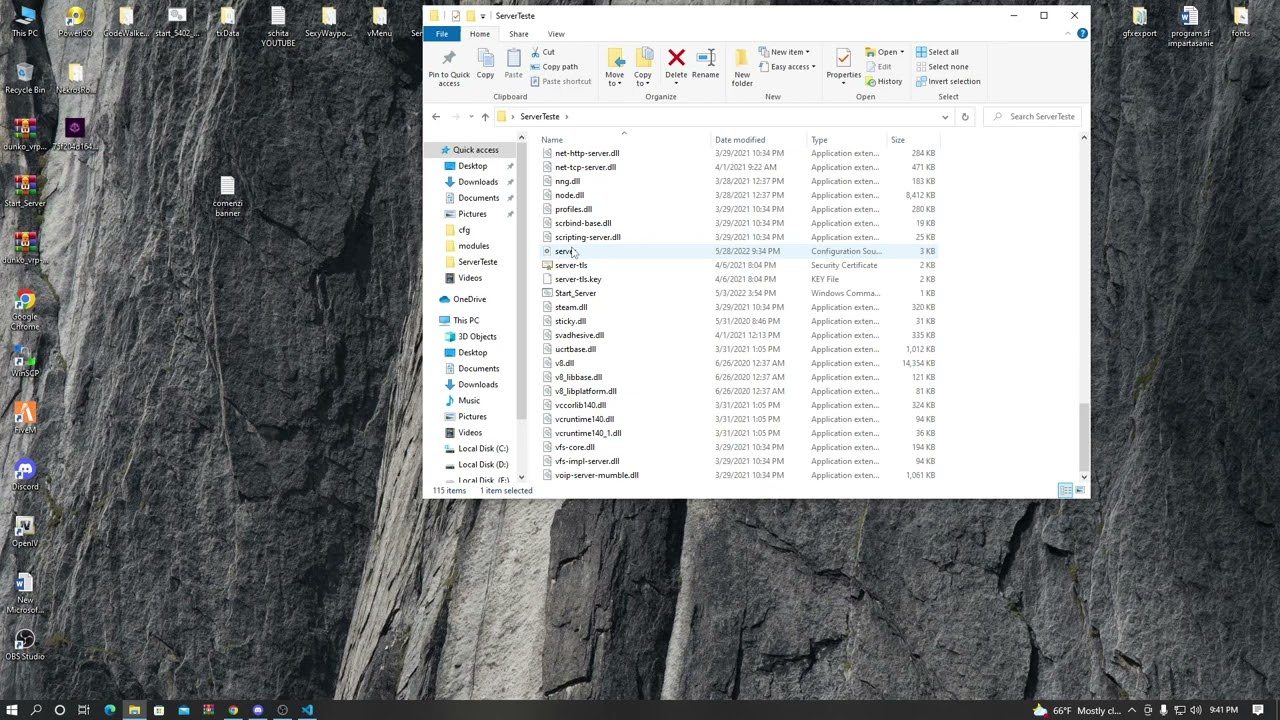The height and width of the screenshot is (720, 1280).
Task: Select the server-tls.key file
Action: coord(578,279)
